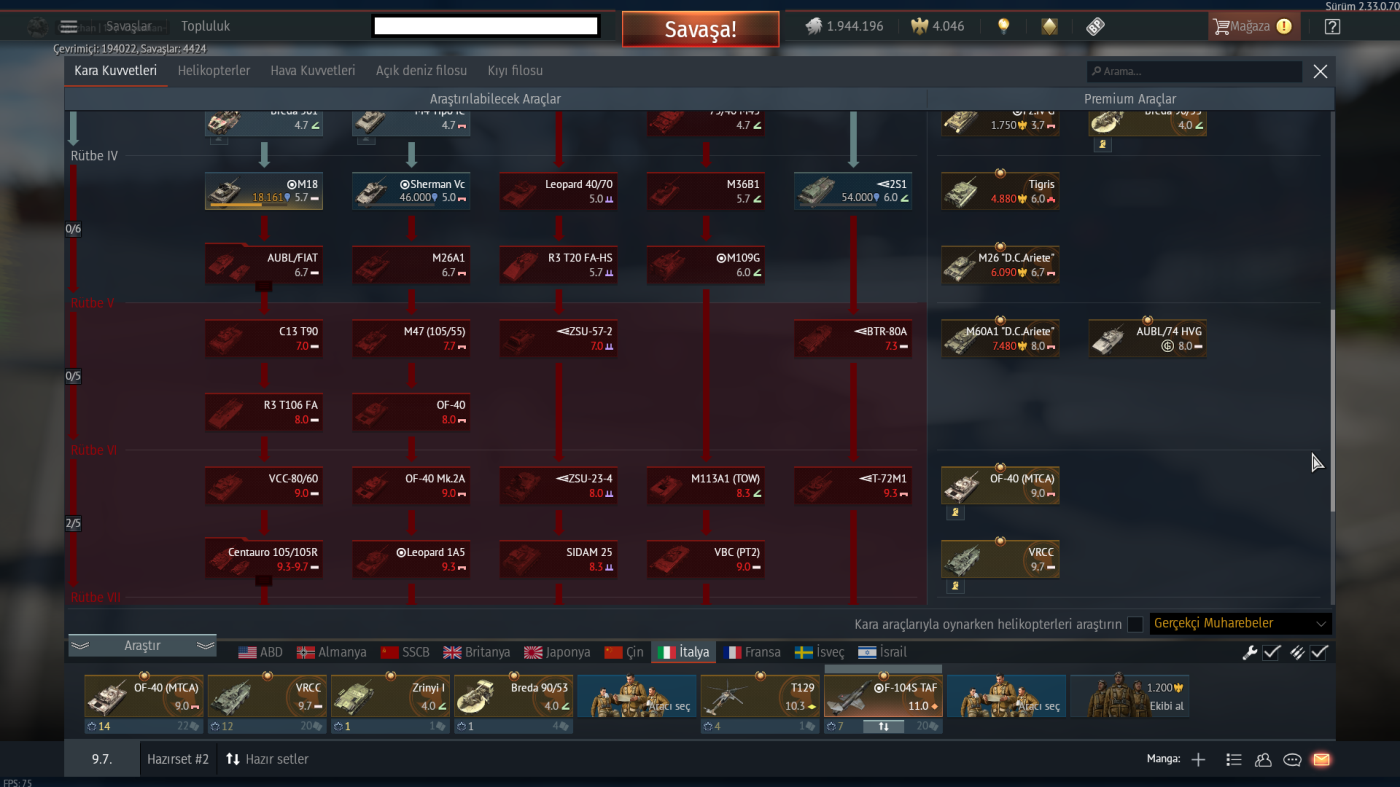1400x787 pixels.
Task: Select the Tigris premium vehicle
Action: 1000,191
